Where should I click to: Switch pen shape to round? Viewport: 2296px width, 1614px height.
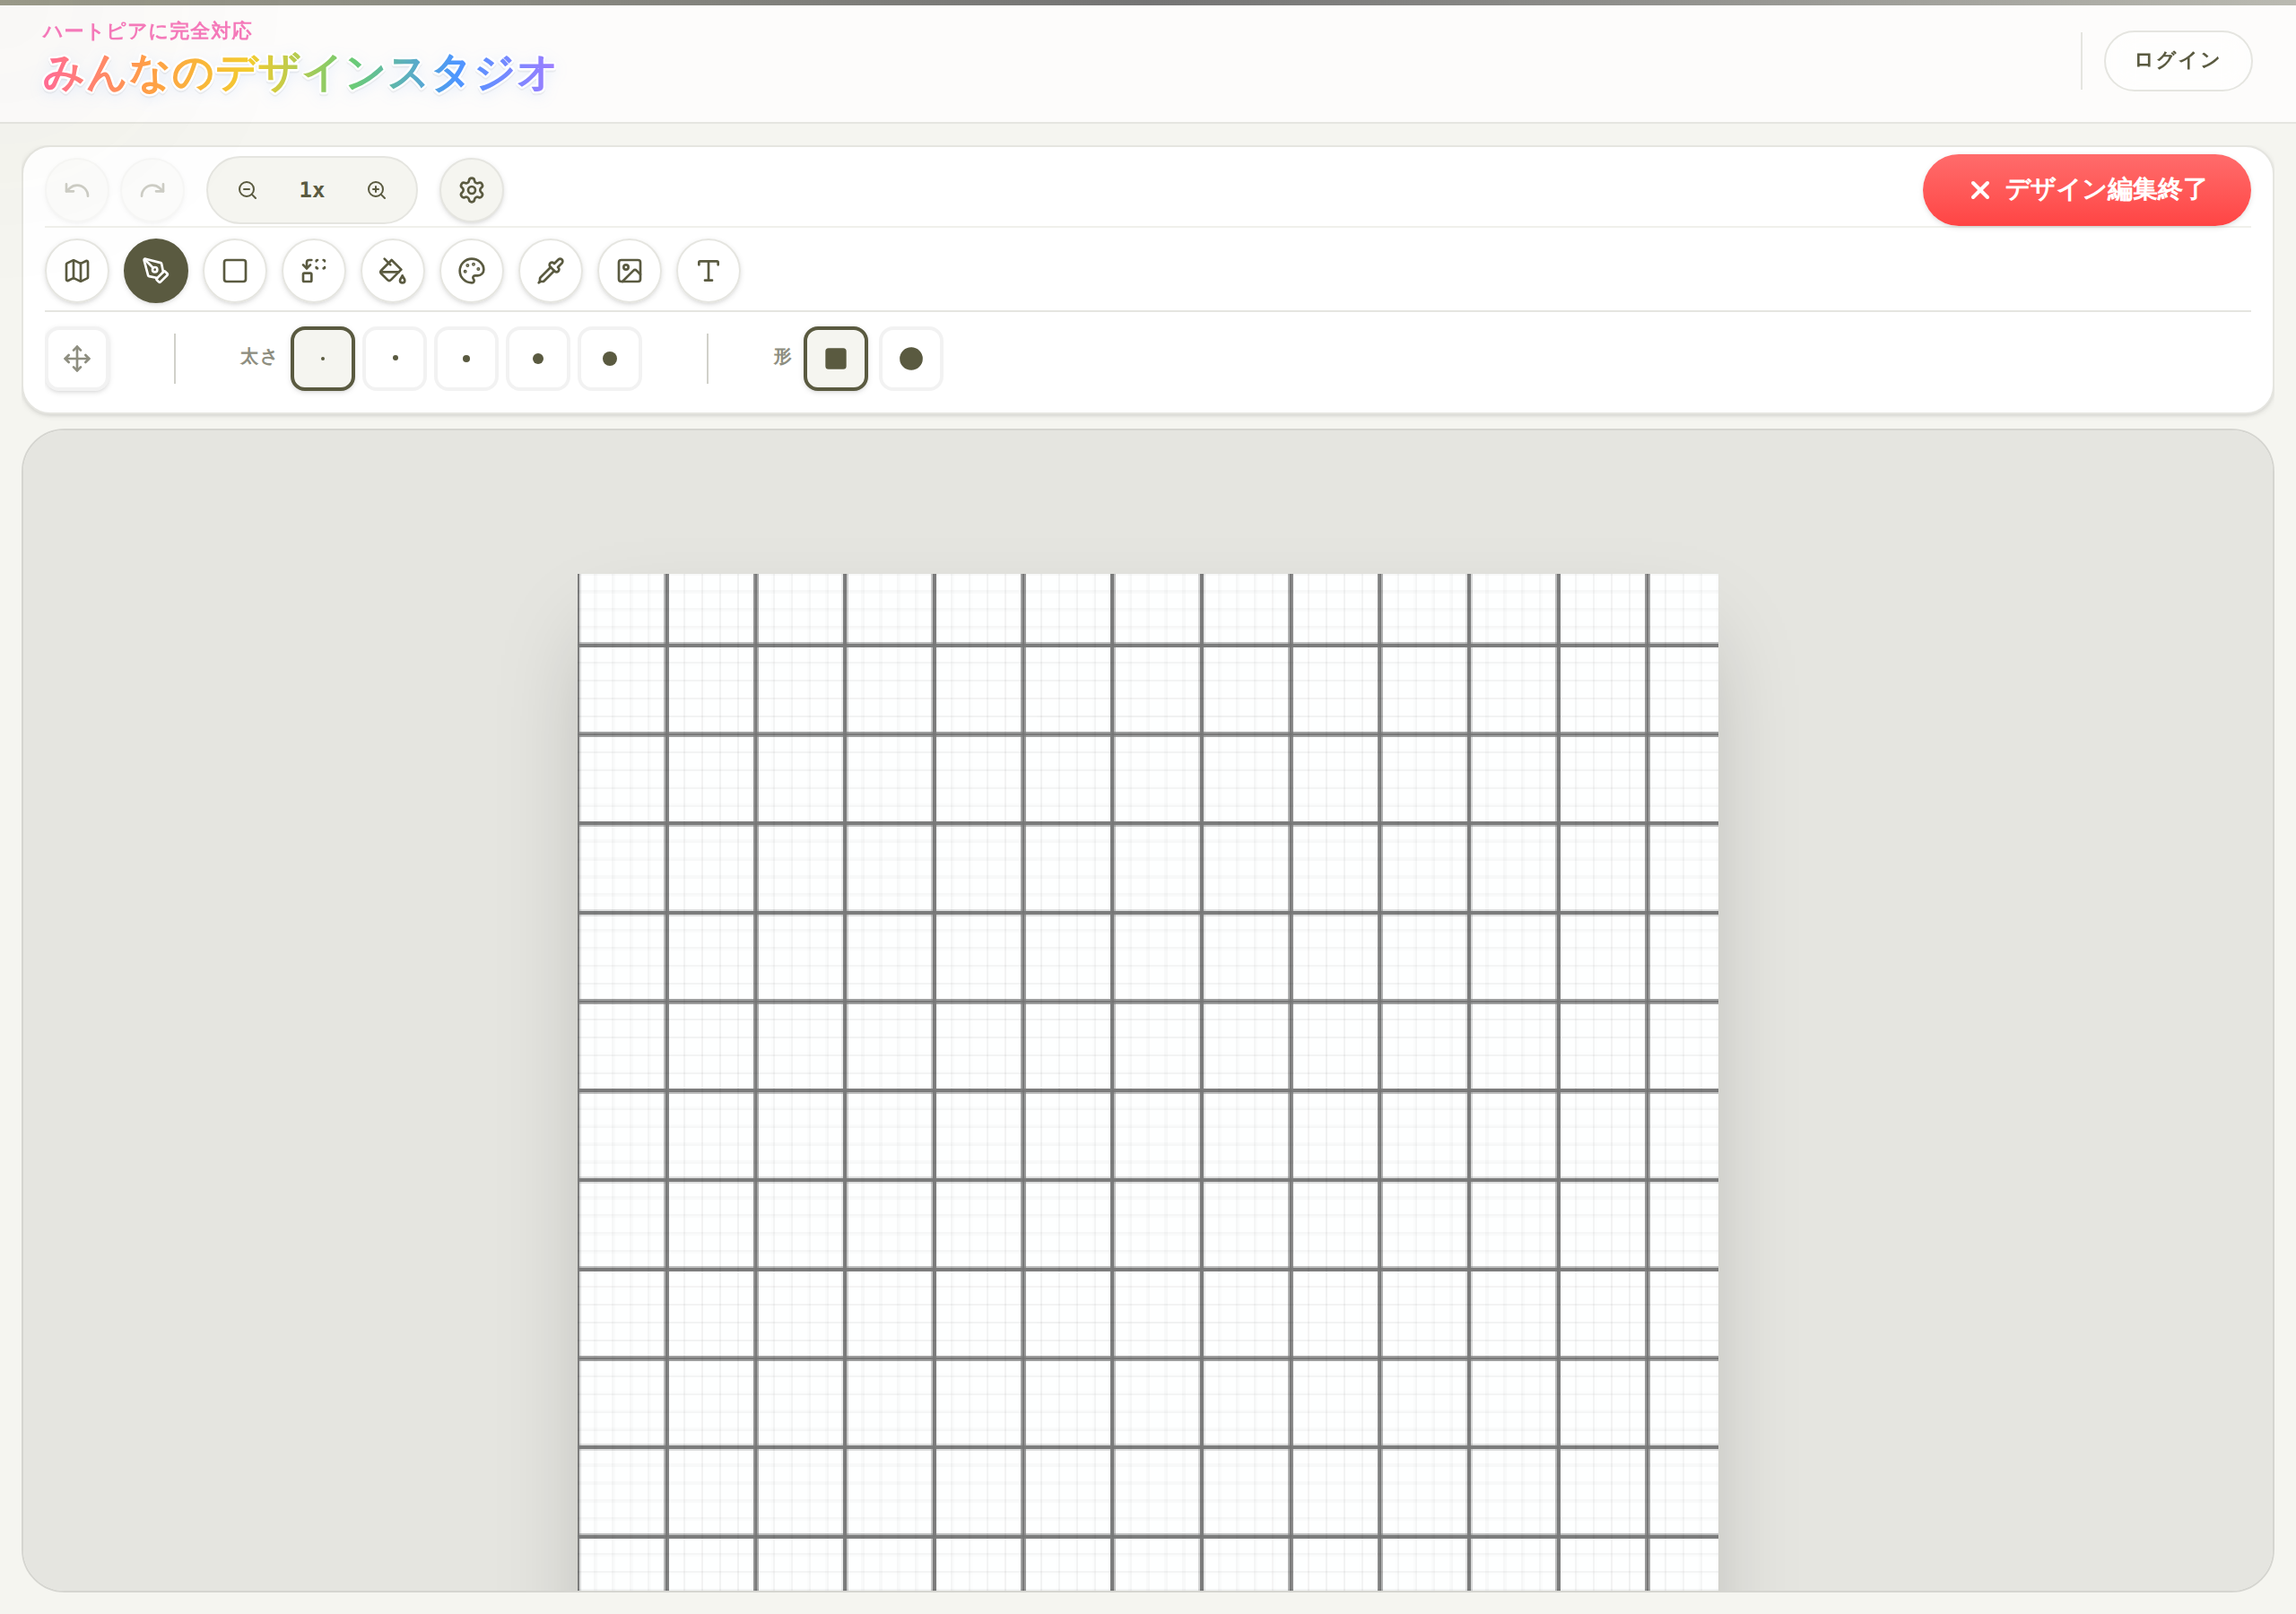pyautogui.click(x=911, y=359)
